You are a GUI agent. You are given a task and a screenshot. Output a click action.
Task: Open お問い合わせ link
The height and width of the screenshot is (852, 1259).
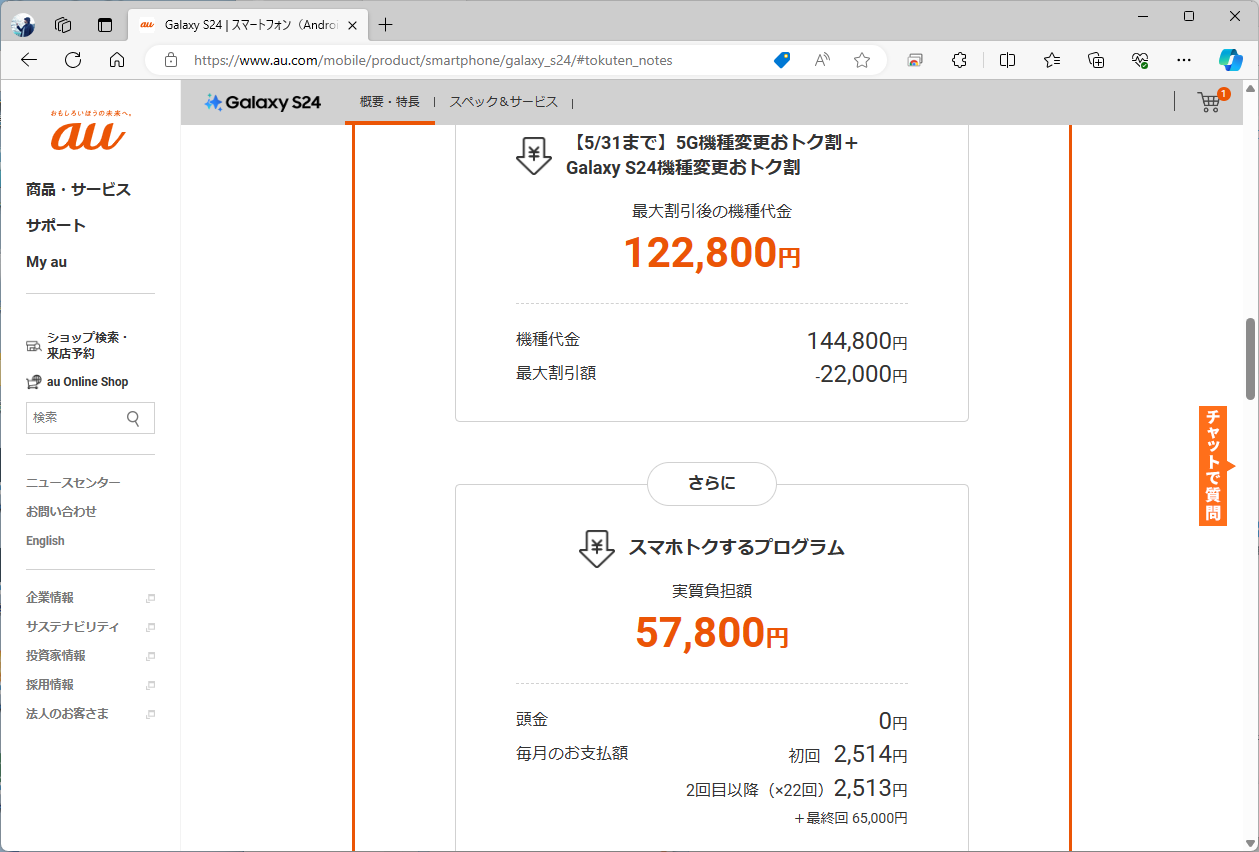[61, 512]
